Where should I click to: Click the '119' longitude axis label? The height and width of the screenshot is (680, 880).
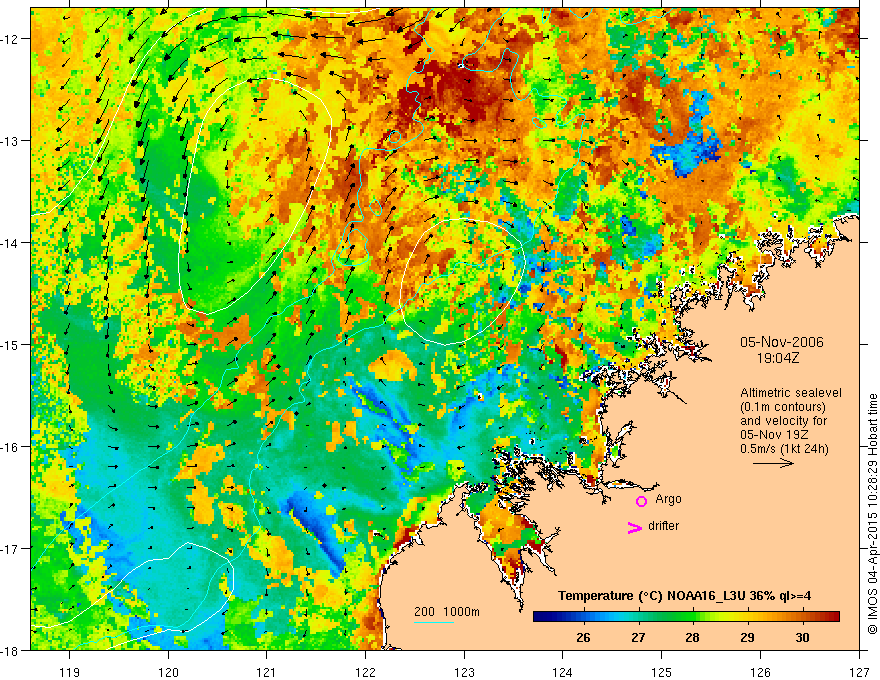(70, 672)
